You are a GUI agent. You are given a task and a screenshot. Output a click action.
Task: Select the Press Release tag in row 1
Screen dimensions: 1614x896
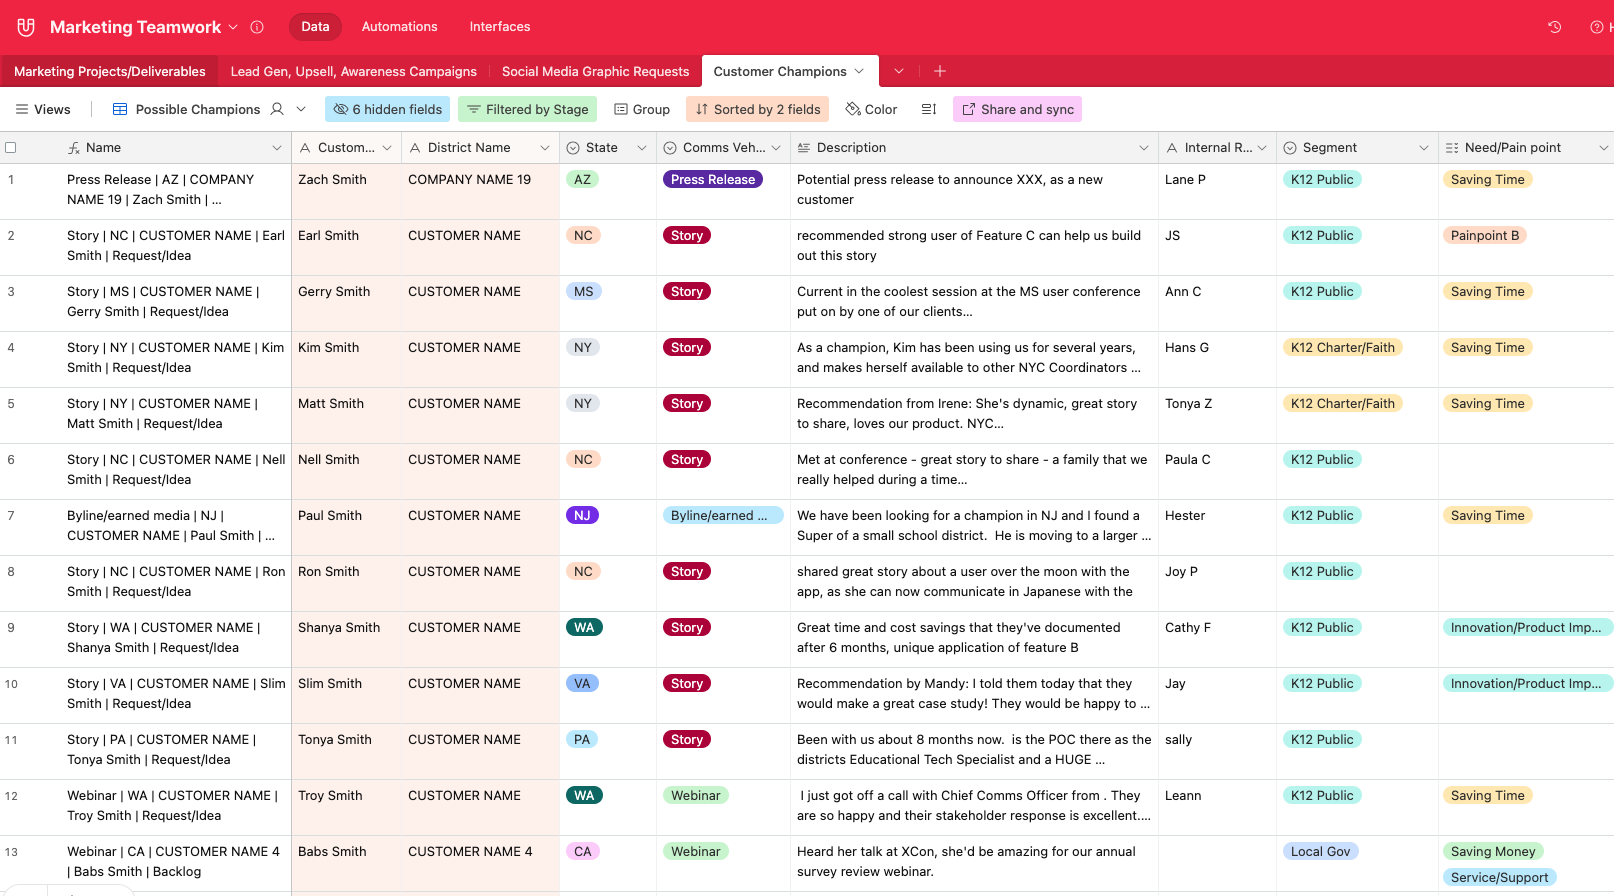(x=713, y=179)
